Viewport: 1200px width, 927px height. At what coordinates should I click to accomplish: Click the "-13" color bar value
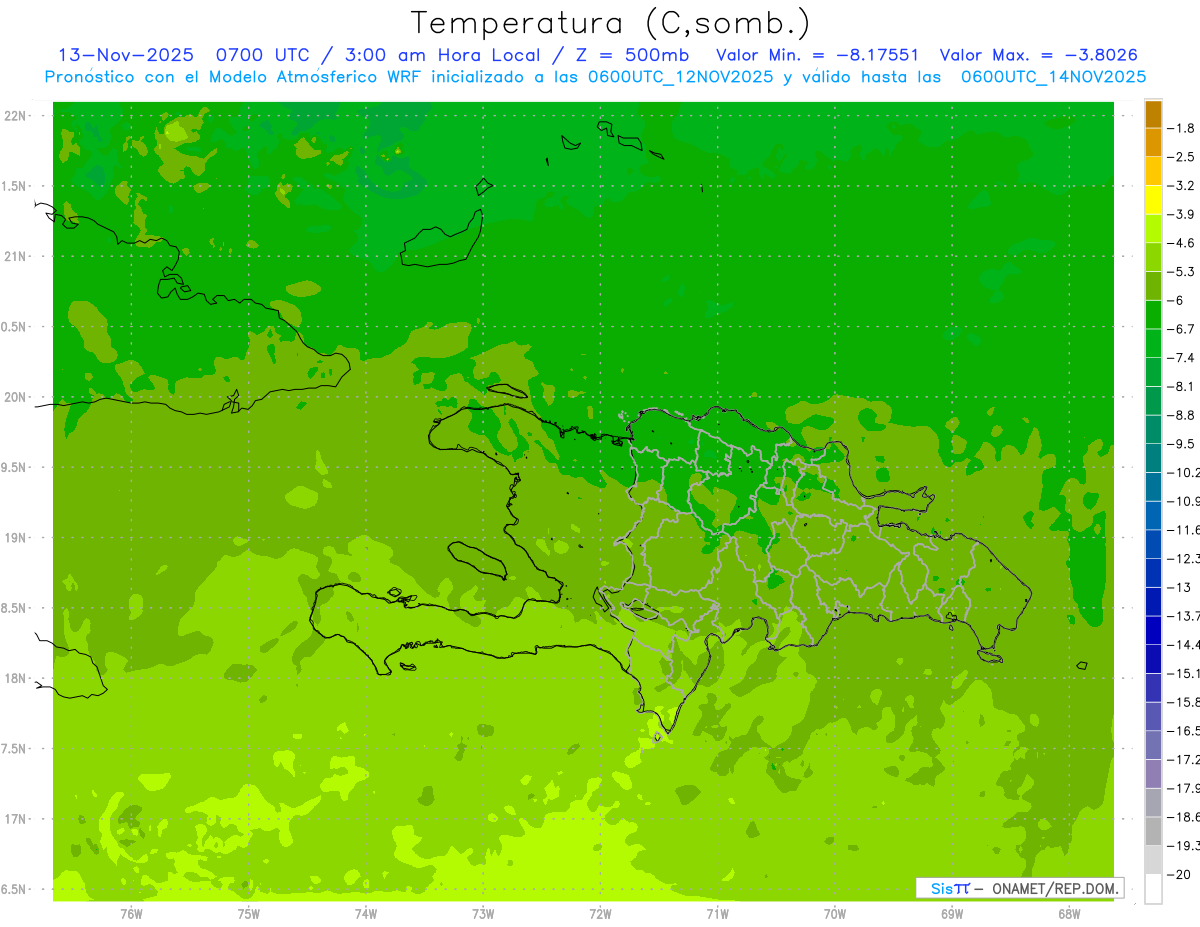1179,587
